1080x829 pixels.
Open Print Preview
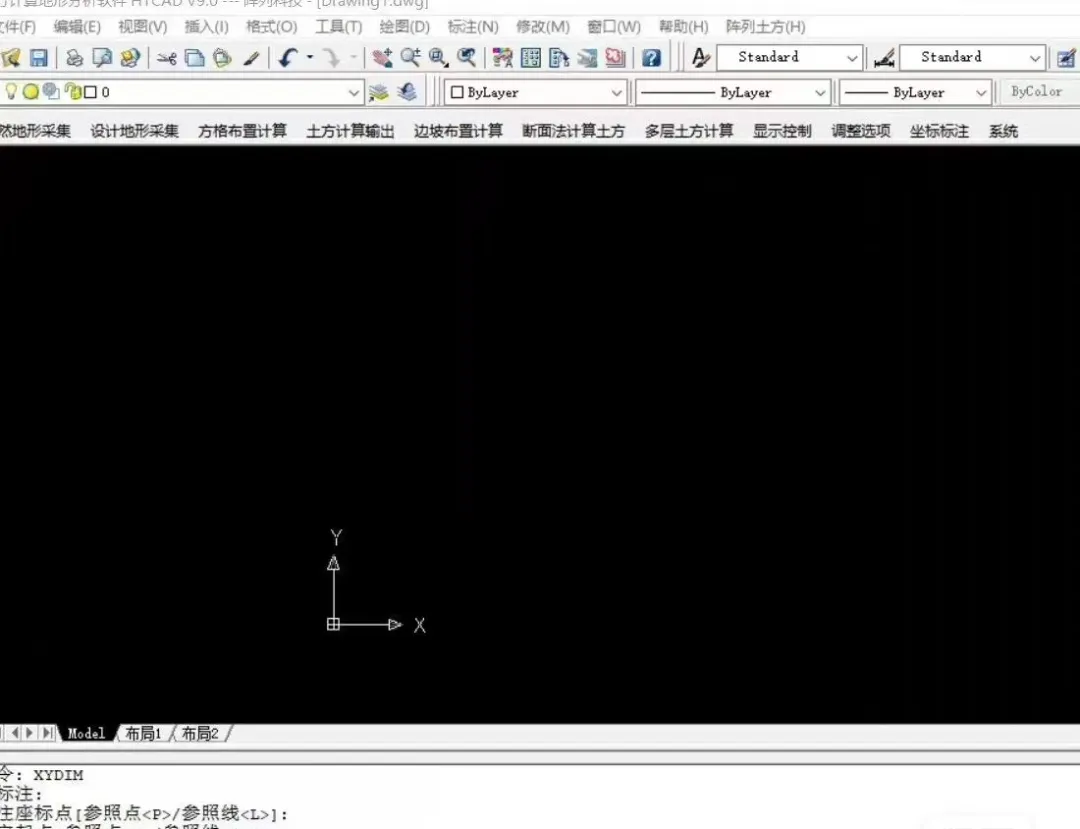pyautogui.click(x=102, y=58)
